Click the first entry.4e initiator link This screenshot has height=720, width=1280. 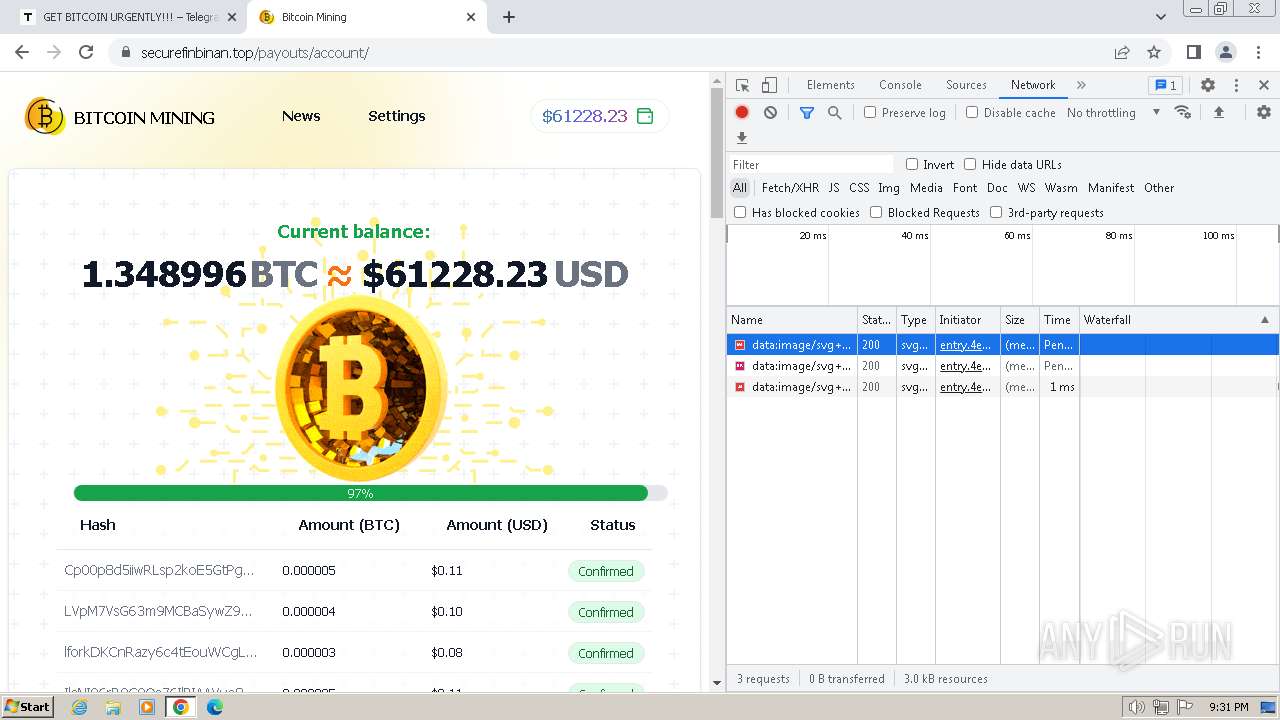[x=965, y=345]
